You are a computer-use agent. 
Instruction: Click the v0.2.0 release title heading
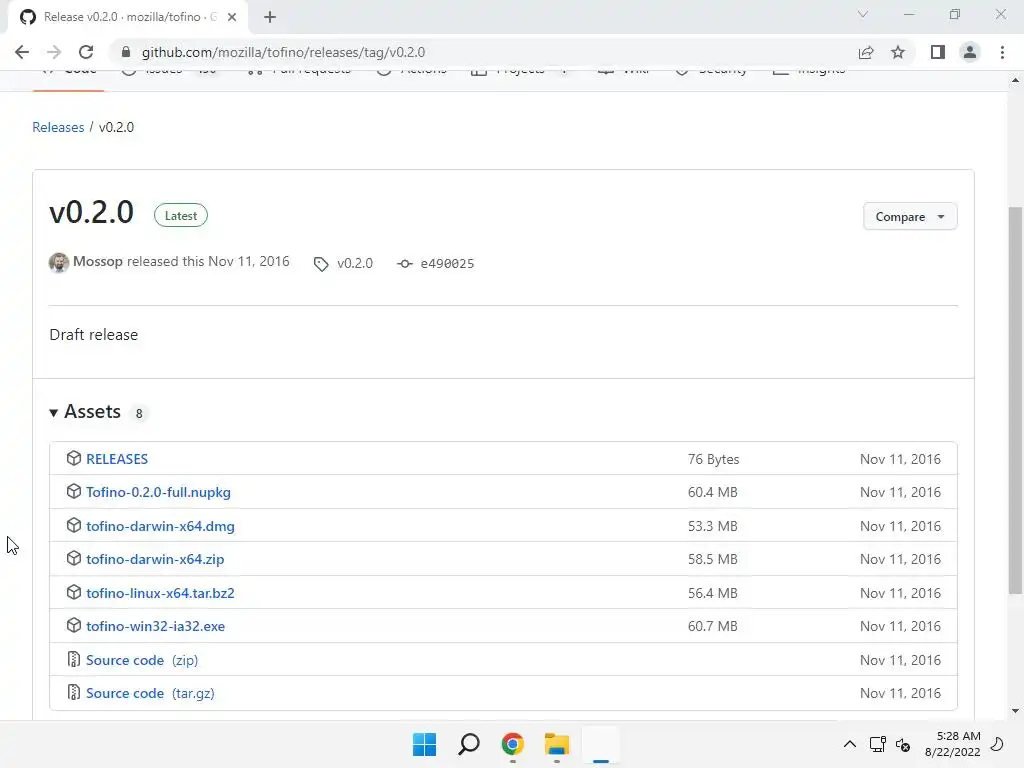91,213
